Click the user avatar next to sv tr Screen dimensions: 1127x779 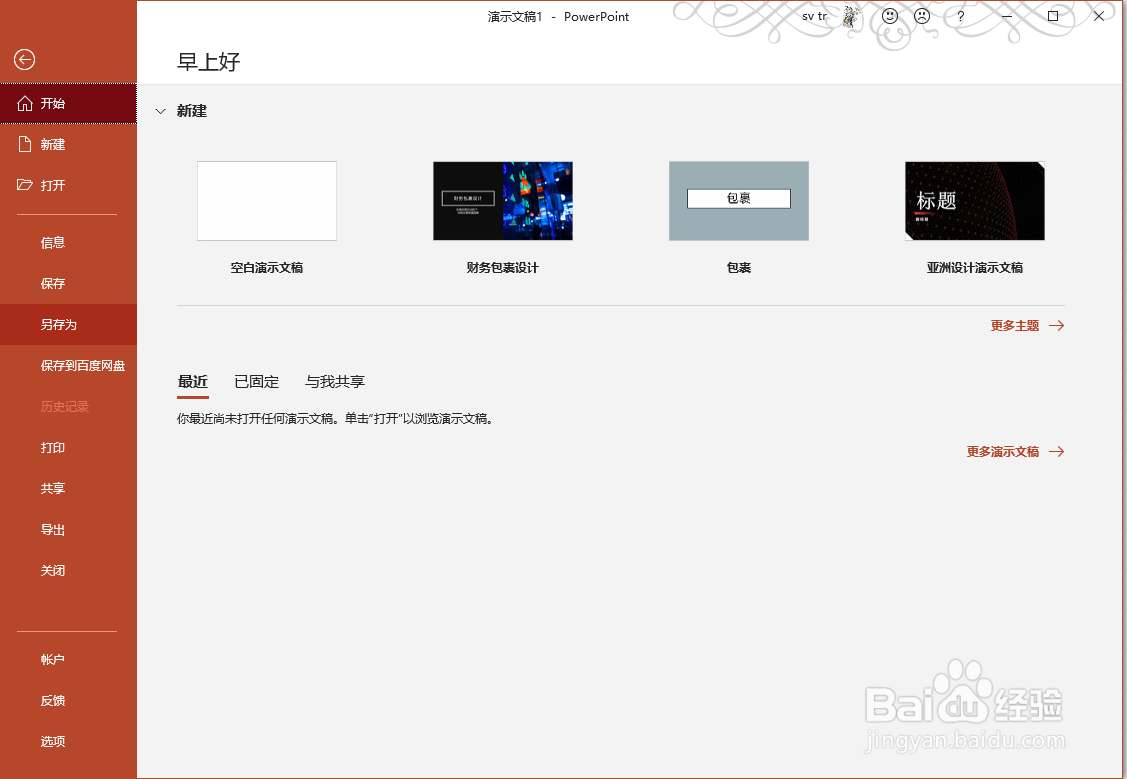tap(850, 16)
